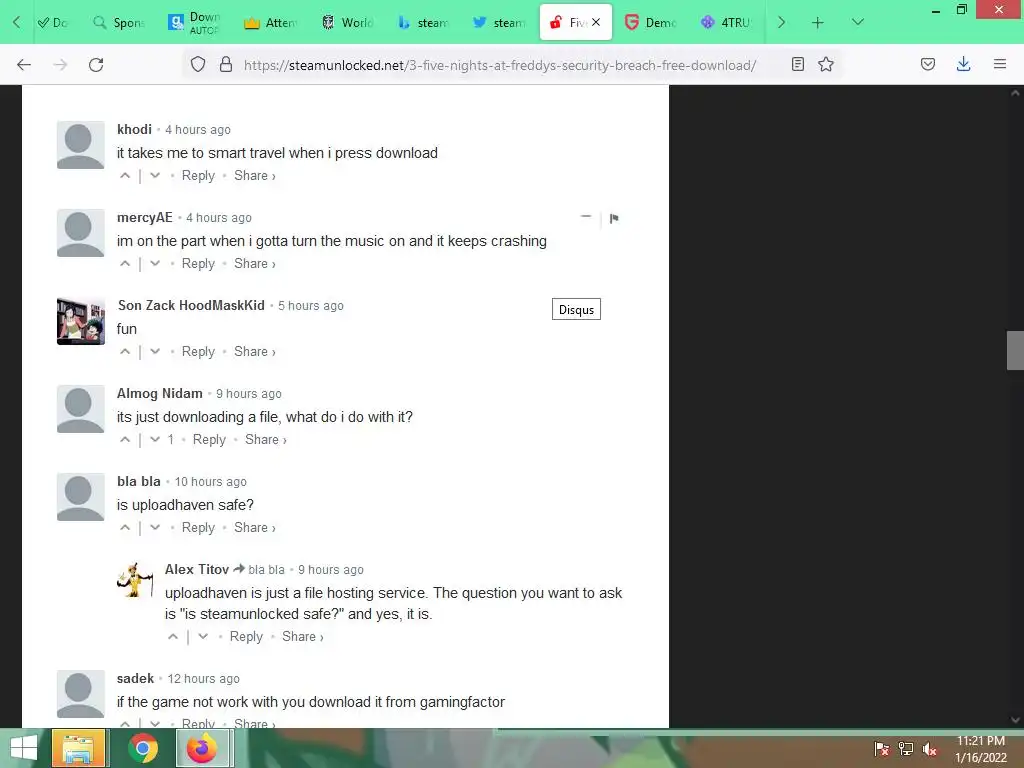Reply to bla bla's uploadhaven question

198,528
